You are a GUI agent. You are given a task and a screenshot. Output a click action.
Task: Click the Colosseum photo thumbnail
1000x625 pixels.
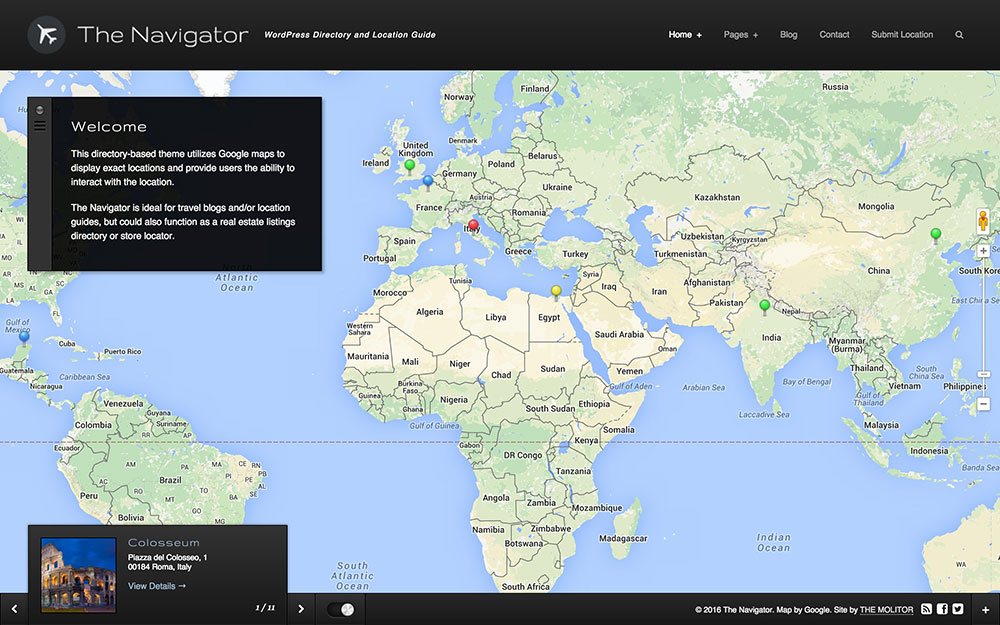(78, 575)
